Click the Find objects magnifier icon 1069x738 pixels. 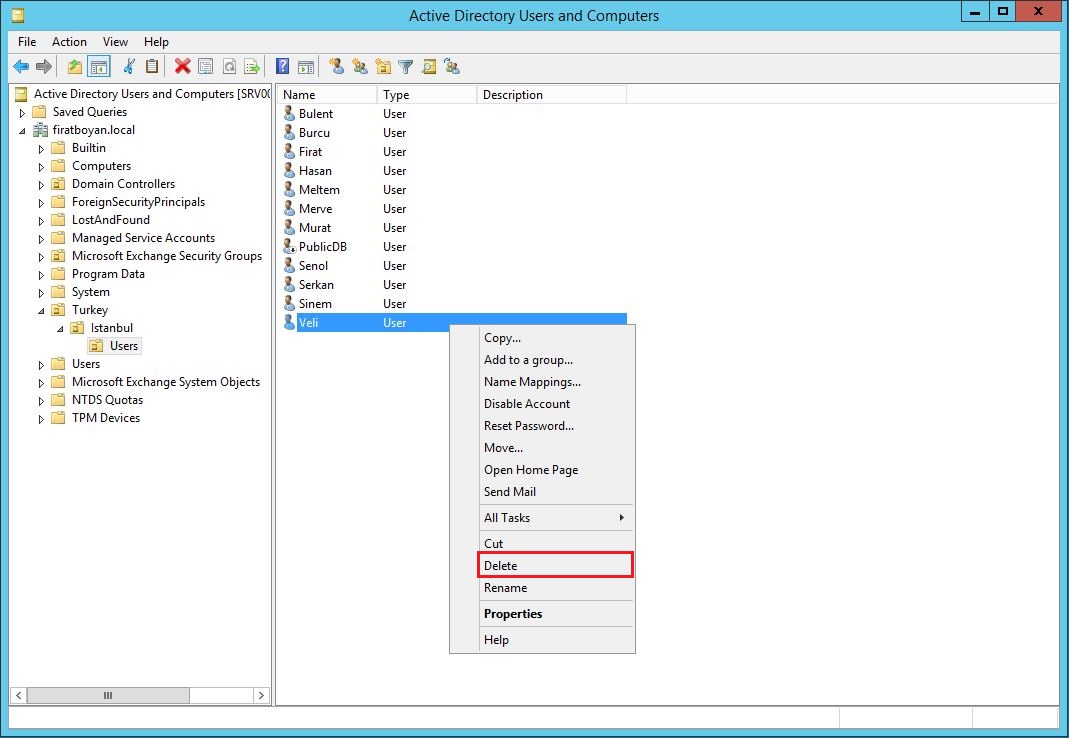tap(429, 67)
